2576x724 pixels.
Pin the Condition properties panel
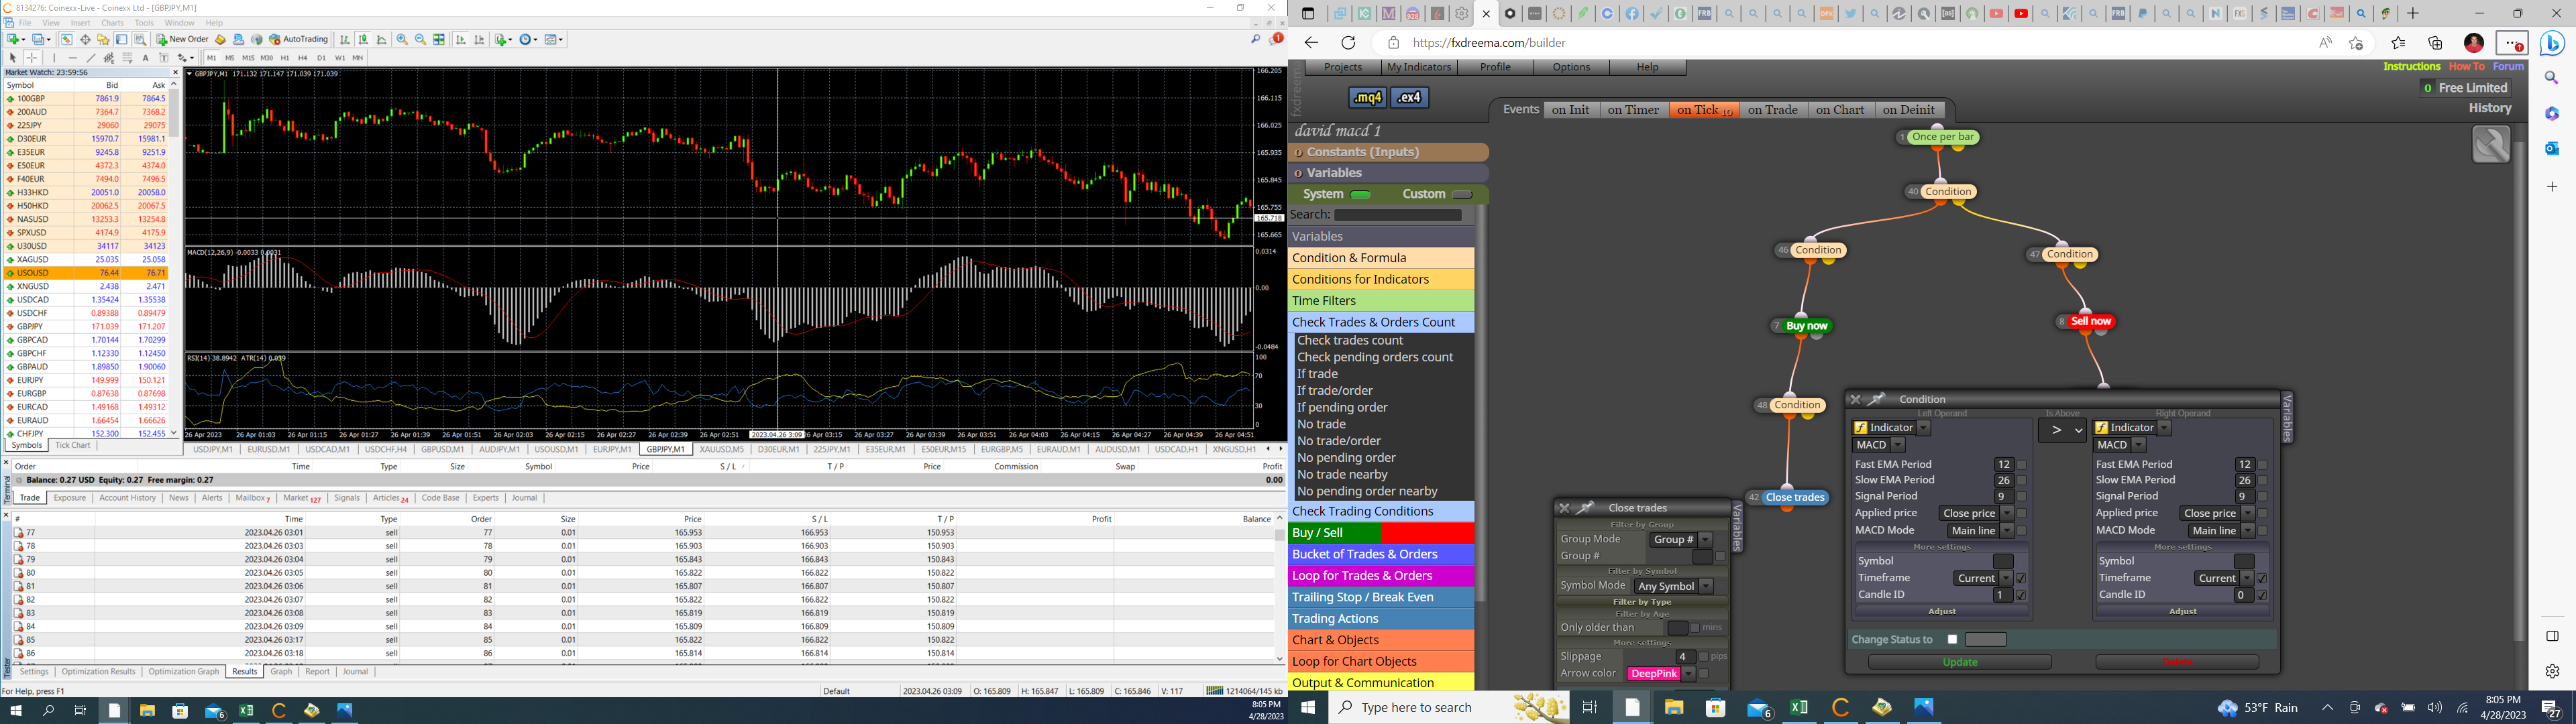1876,399
